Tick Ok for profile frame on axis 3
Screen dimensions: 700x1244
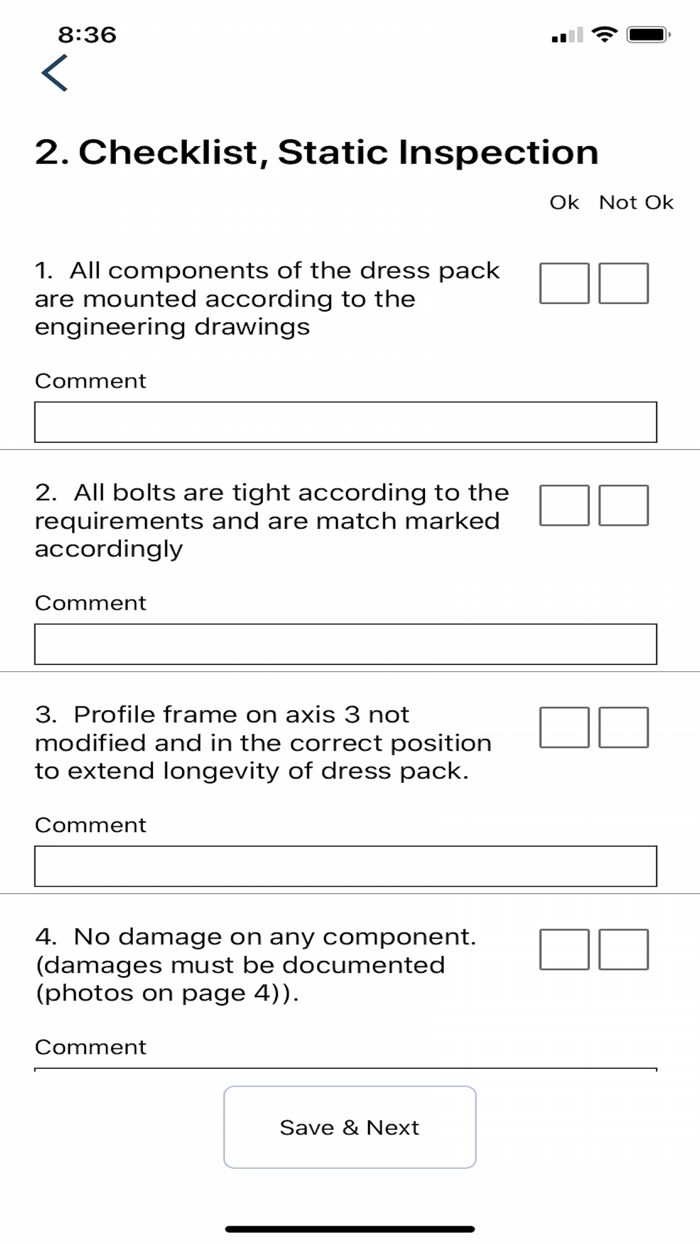pyautogui.click(x=564, y=727)
